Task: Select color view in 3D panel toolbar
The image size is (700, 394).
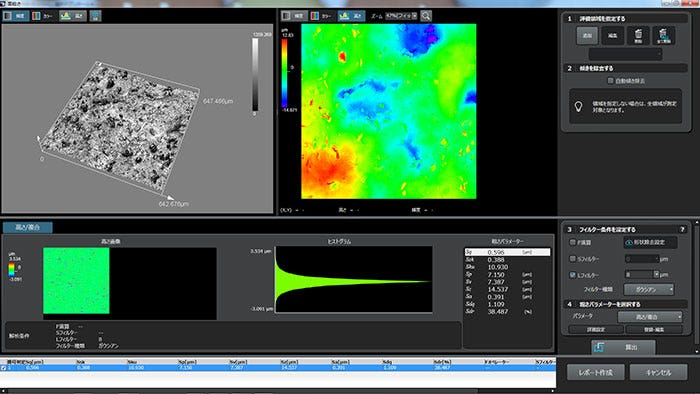Action: [x=43, y=16]
